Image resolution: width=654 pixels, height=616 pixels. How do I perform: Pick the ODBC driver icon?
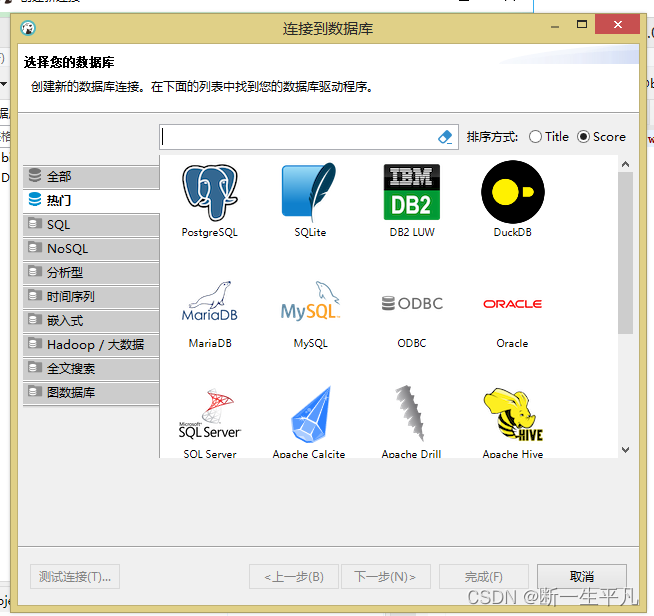coord(412,303)
